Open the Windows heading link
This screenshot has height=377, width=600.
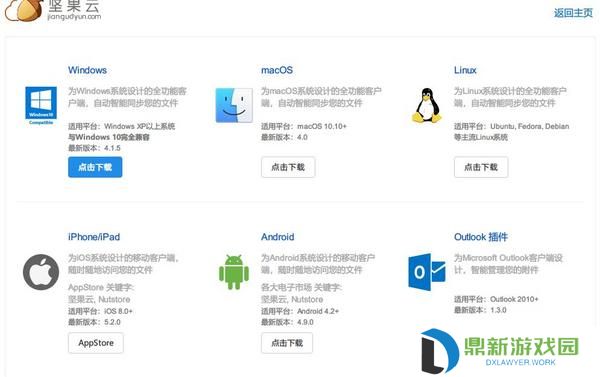87,70
